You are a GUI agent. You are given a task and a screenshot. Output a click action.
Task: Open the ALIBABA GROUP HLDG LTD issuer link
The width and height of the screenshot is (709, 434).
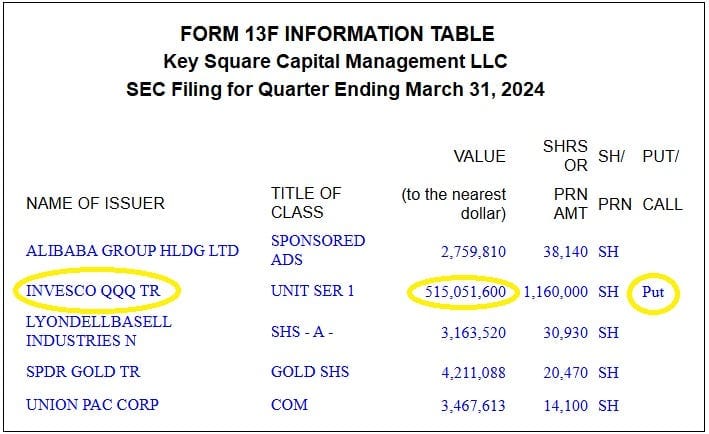point(132,251)
